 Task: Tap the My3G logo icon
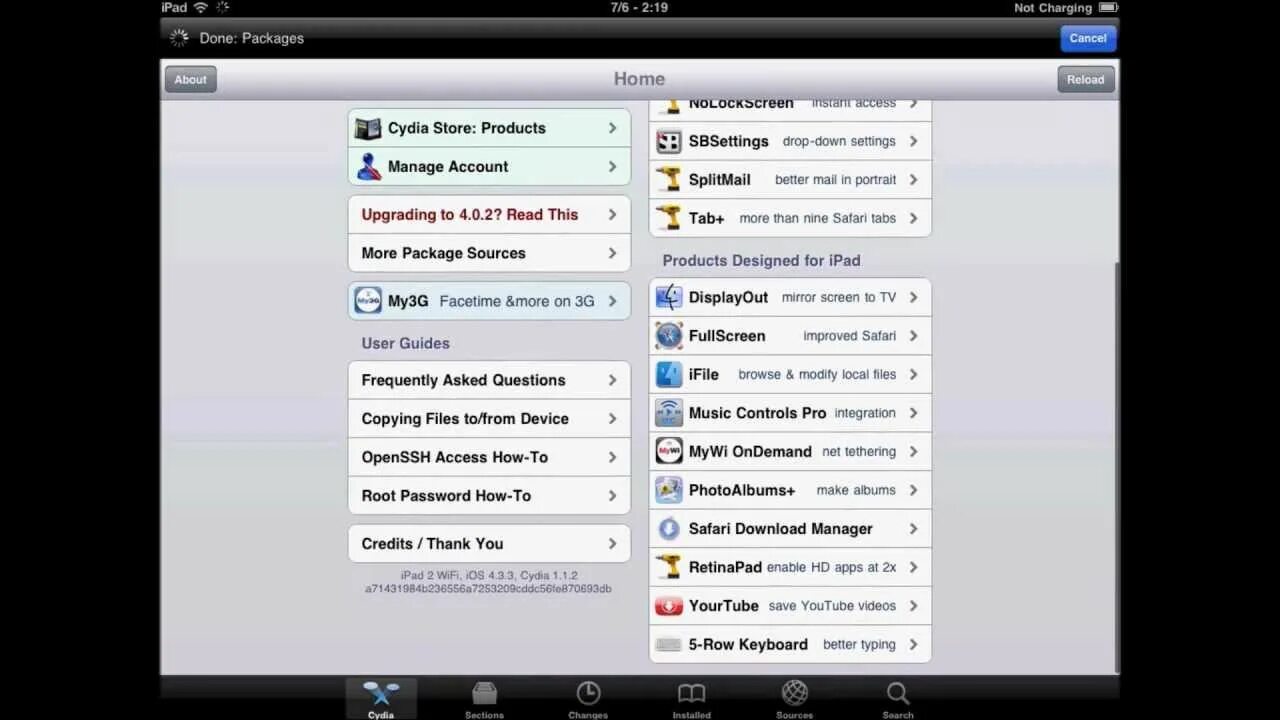point(368,300)
